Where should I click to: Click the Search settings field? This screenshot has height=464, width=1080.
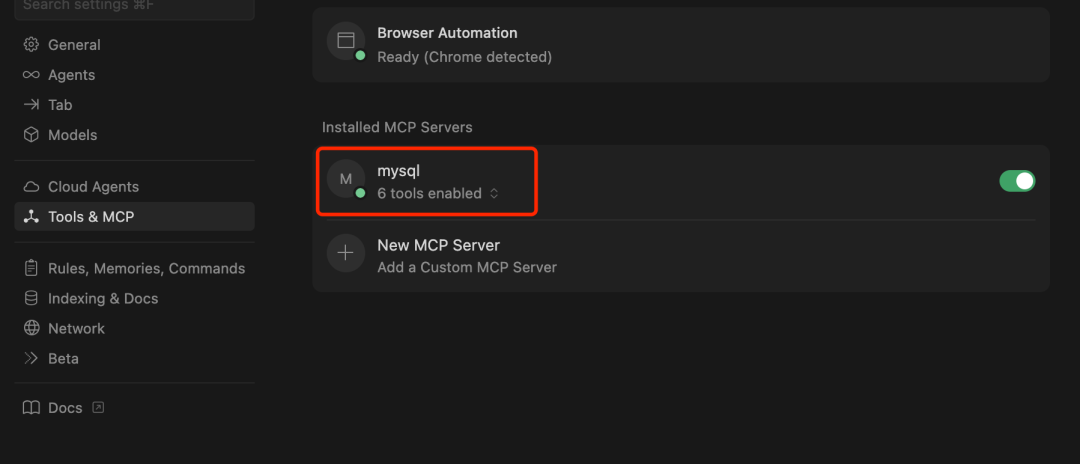point(134,8)
